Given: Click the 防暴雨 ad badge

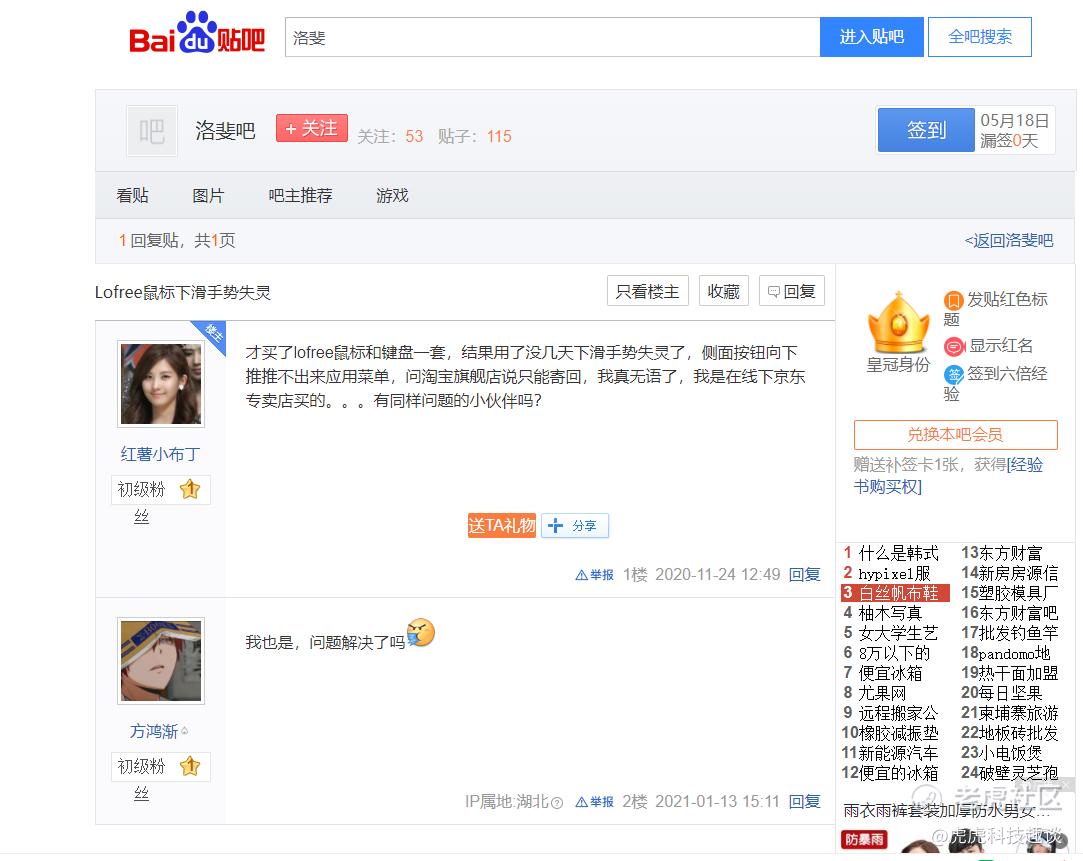Looking at the screenshot, I should (864, 840).
